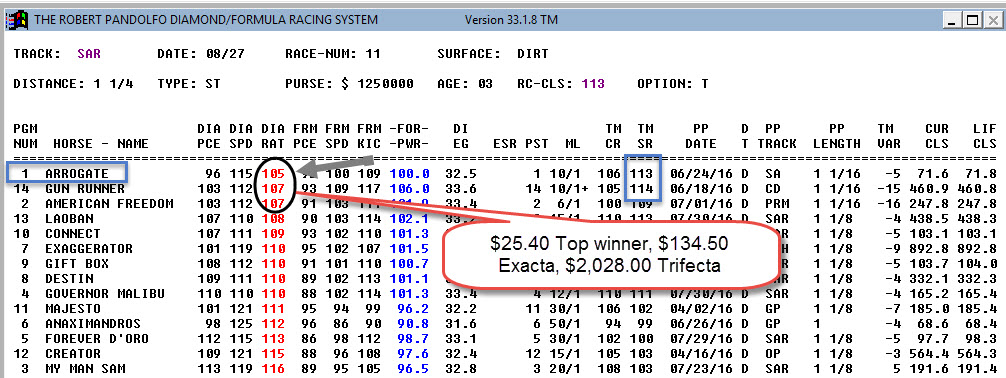Viewport: 1006px width, 378px height.
Task: Select horse FOREVER D'ORO
Action: click(97, 339)
